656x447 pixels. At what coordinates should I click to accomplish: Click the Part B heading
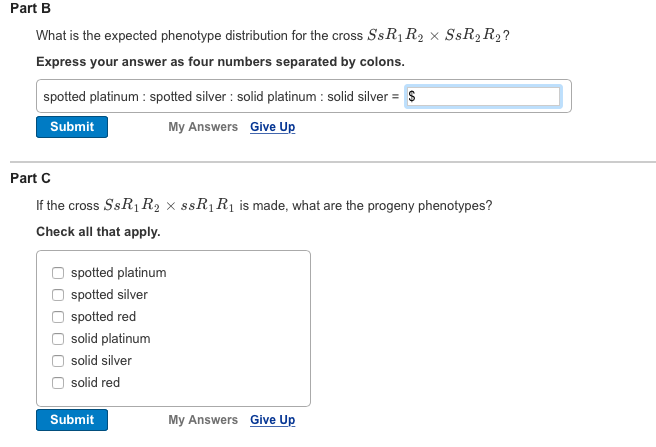pyautogui.click(x=30, y=8)
